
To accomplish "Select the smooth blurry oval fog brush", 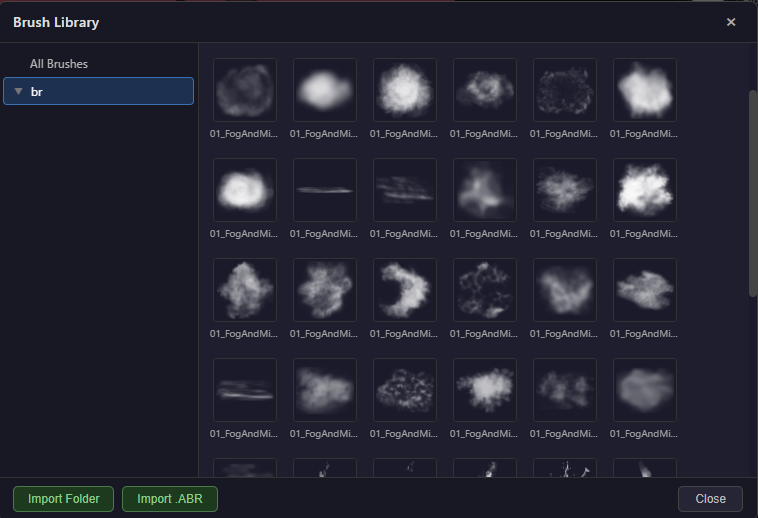I will pos(325,90).
